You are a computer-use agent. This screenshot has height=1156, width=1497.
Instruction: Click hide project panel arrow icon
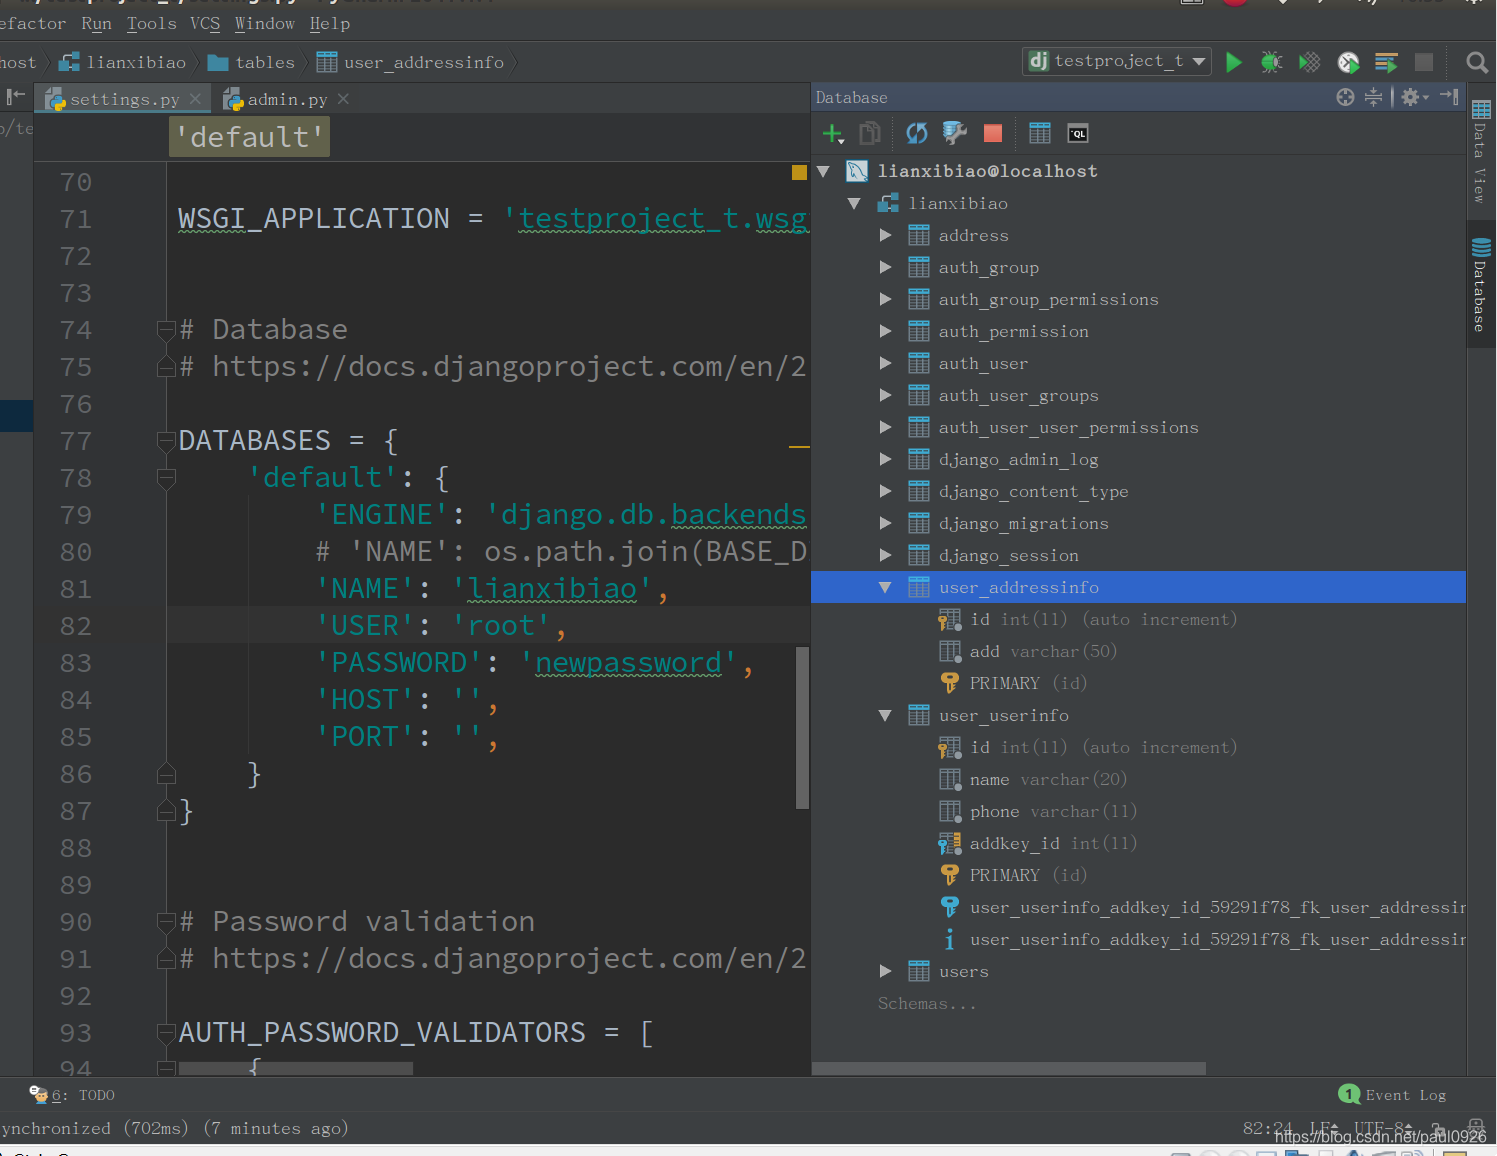pos(15,97)
